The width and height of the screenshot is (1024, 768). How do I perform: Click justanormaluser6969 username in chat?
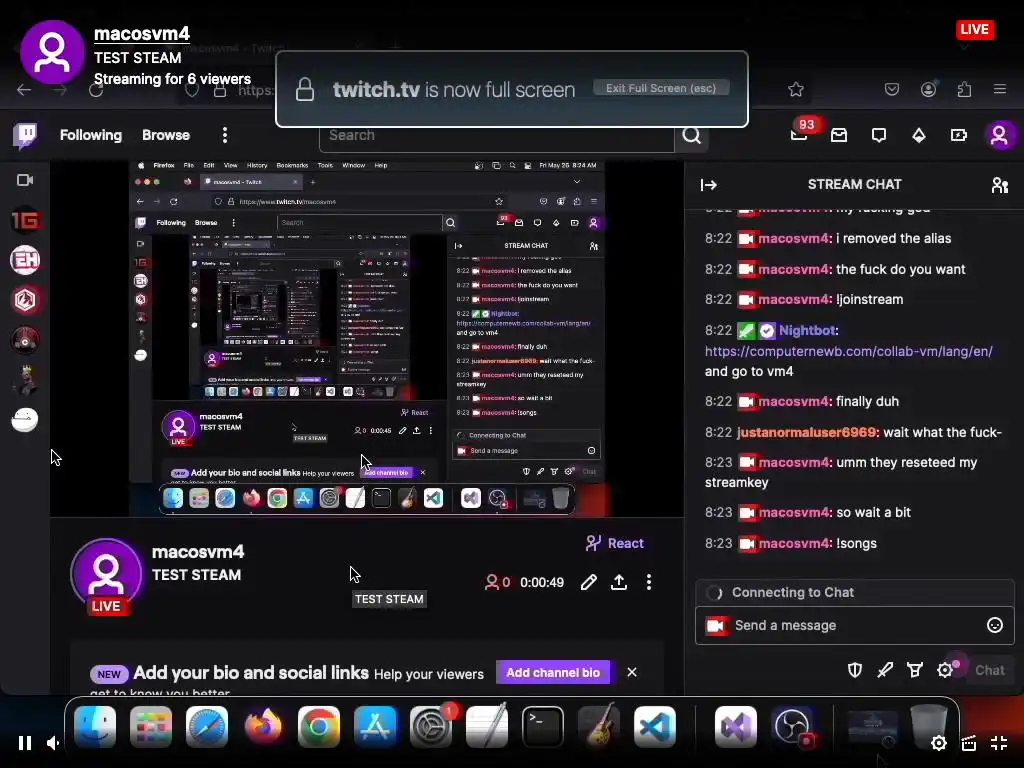[x=808, y=432]
